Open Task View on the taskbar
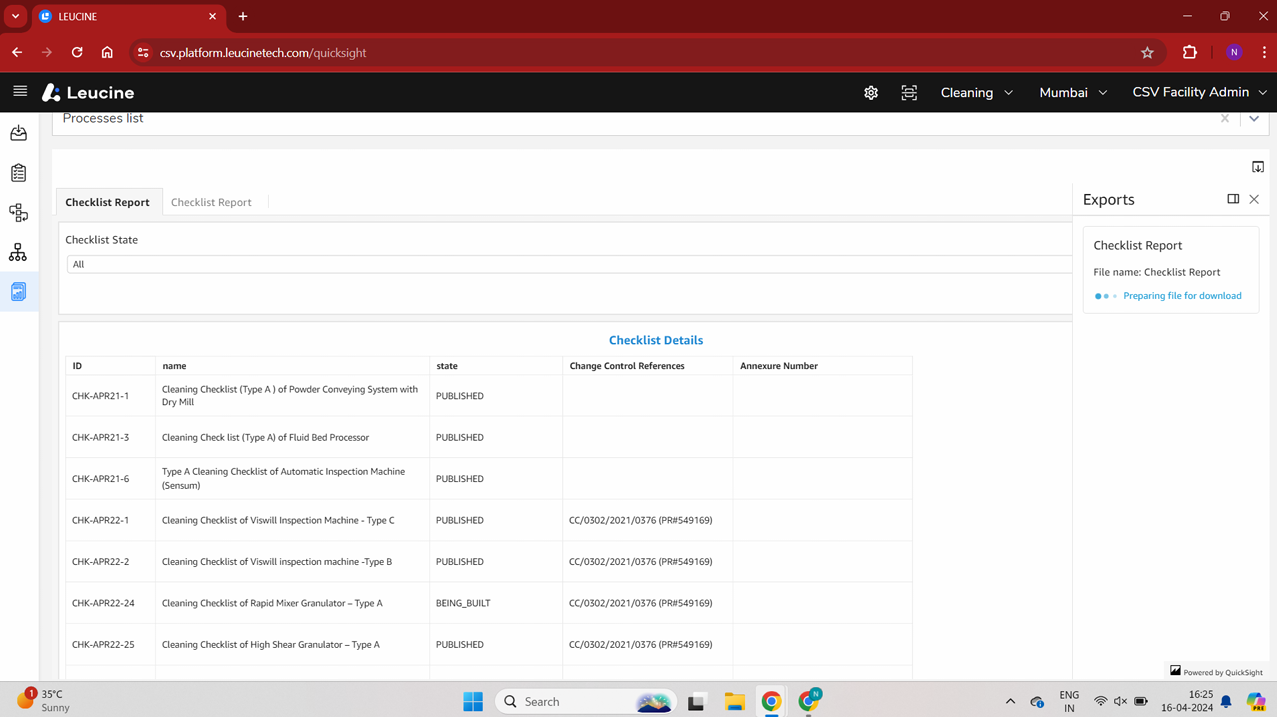This screenshot has height=717, width=1277. [696, 702]
